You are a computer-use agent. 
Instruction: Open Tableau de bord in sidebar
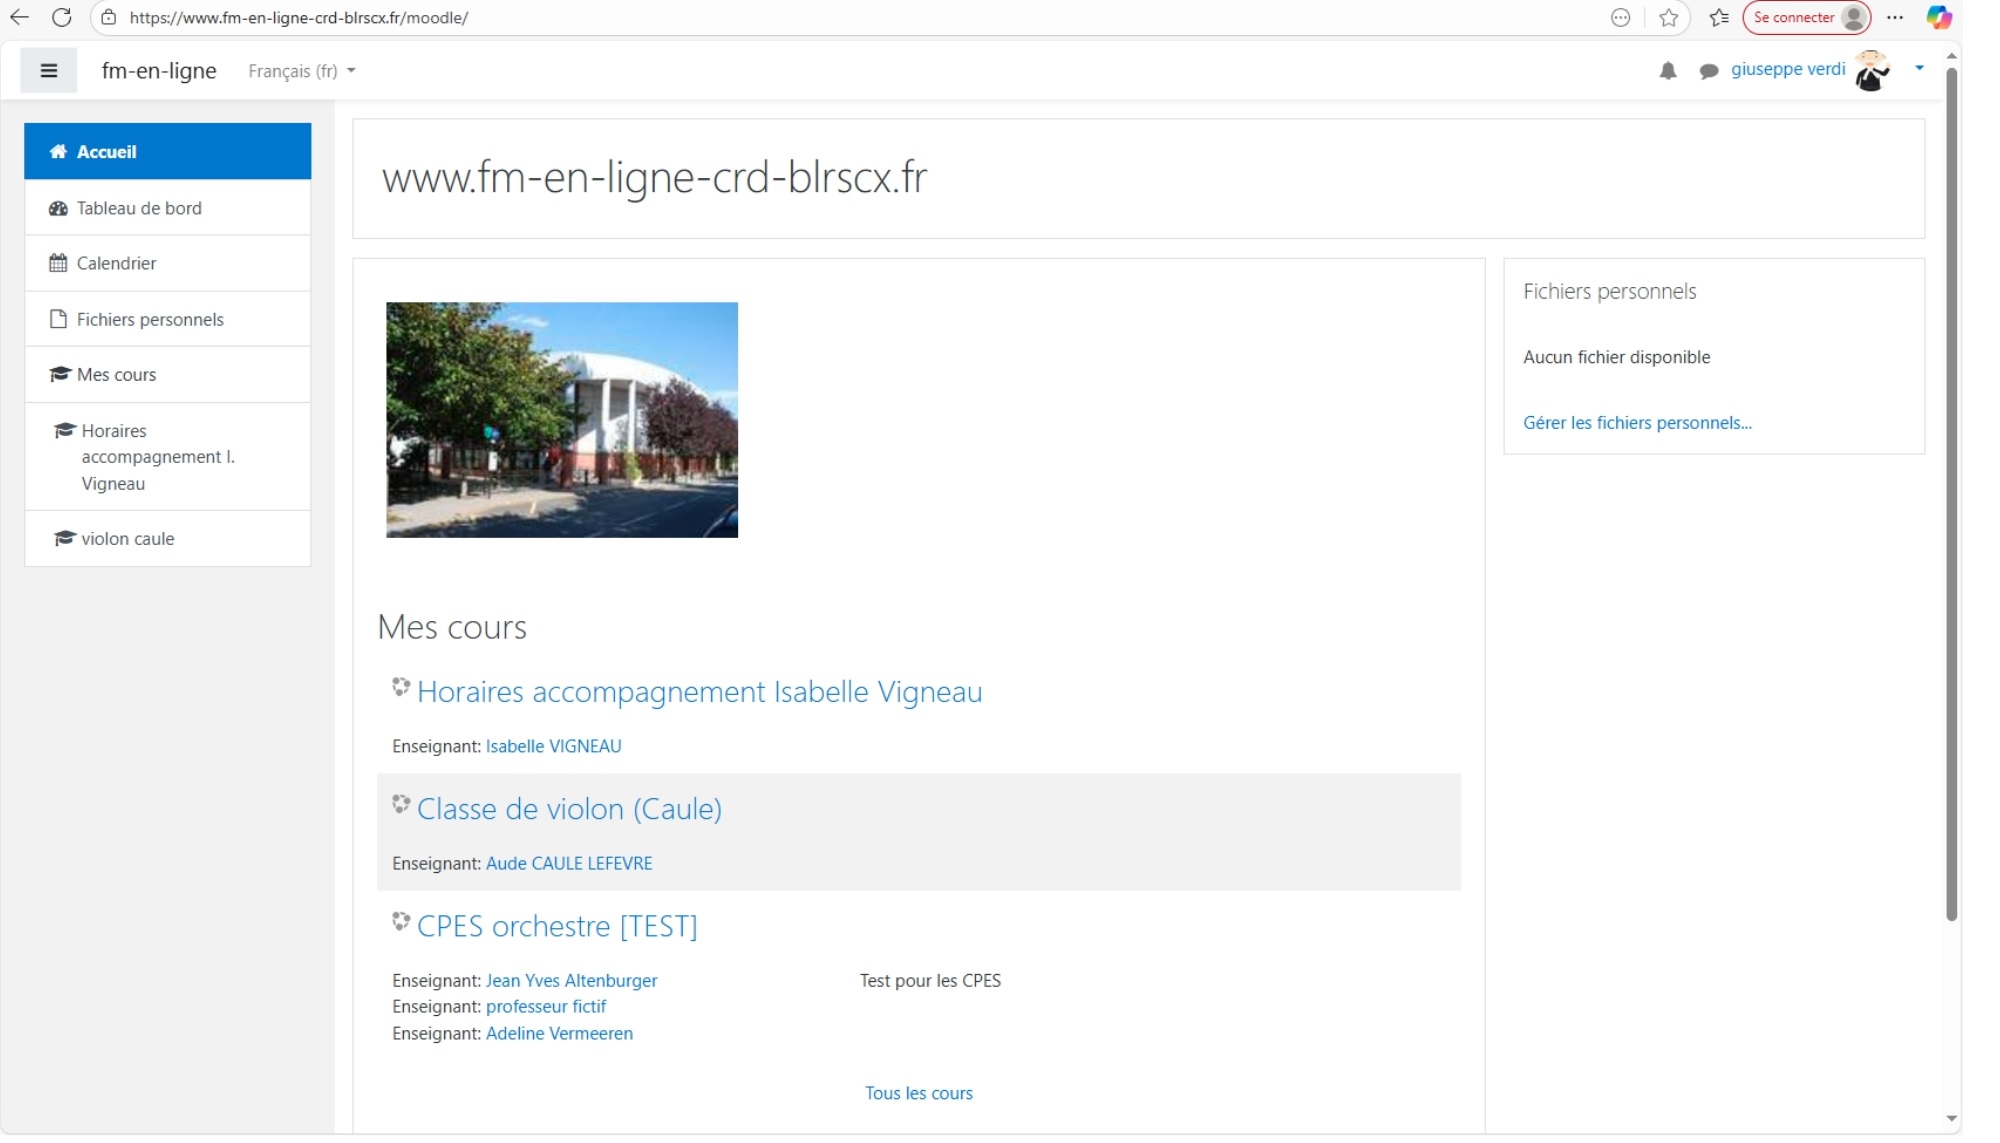pos(139,208)
